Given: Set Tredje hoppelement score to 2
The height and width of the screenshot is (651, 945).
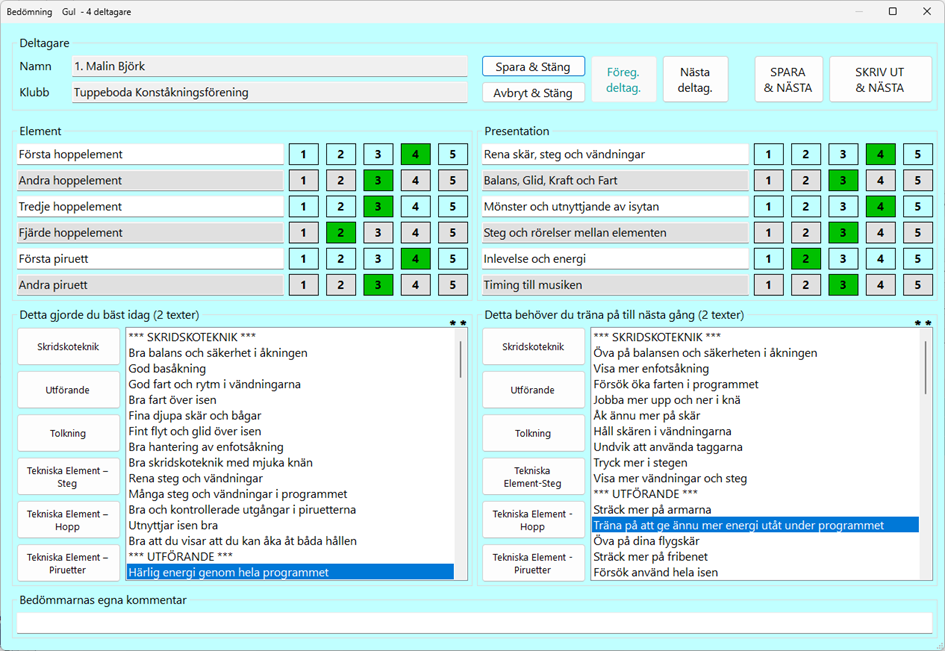Looking at the screenshot, I should tap(341, 207).
